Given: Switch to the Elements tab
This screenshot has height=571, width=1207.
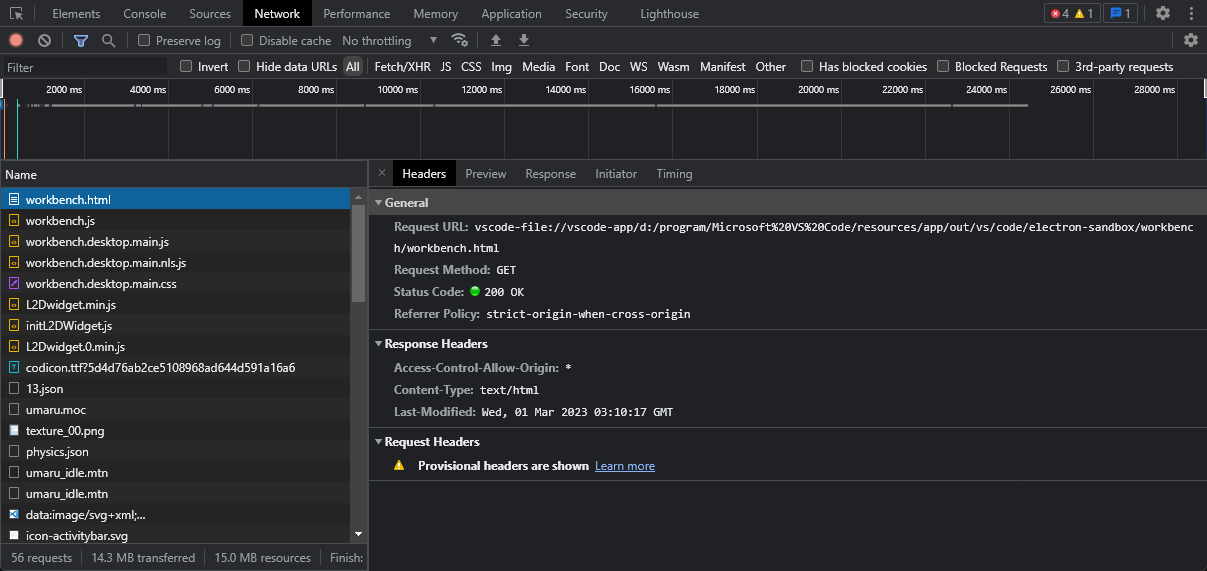Looking at the screenshot, I should click(76, 14).
